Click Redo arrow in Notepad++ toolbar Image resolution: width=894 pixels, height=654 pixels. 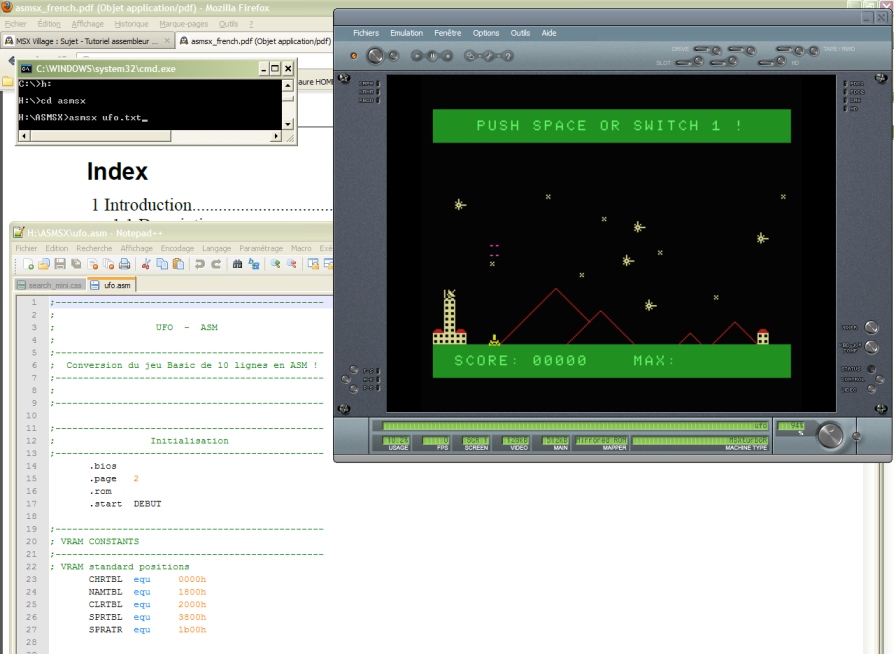216,263
